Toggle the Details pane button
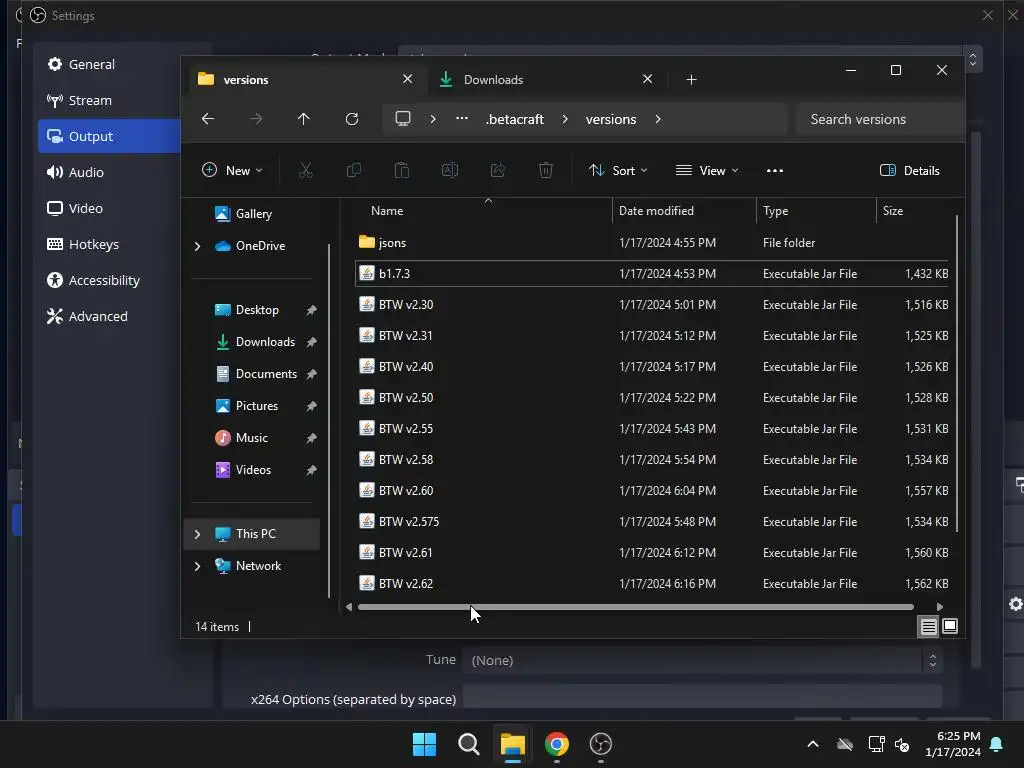Screen dimensions: 1024x768 pyautogui.click(x=909, y=170)
